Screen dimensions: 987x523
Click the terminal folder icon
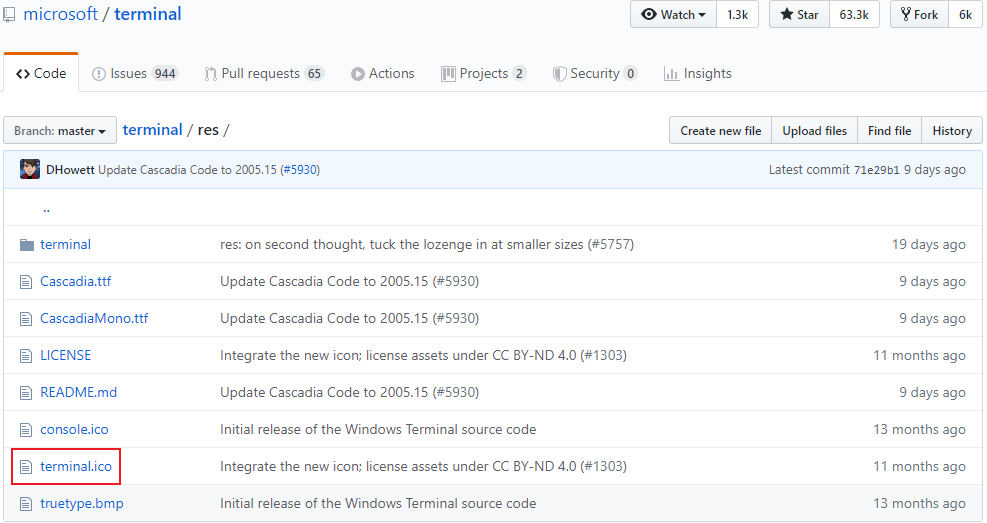[26, 245]
